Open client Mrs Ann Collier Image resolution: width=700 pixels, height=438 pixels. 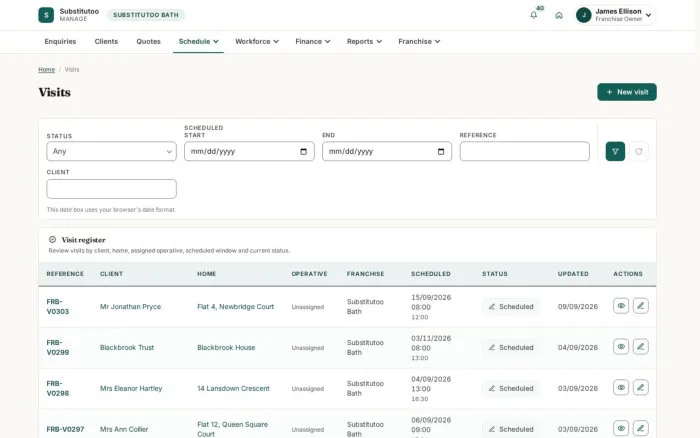click(x=124, y=429)
